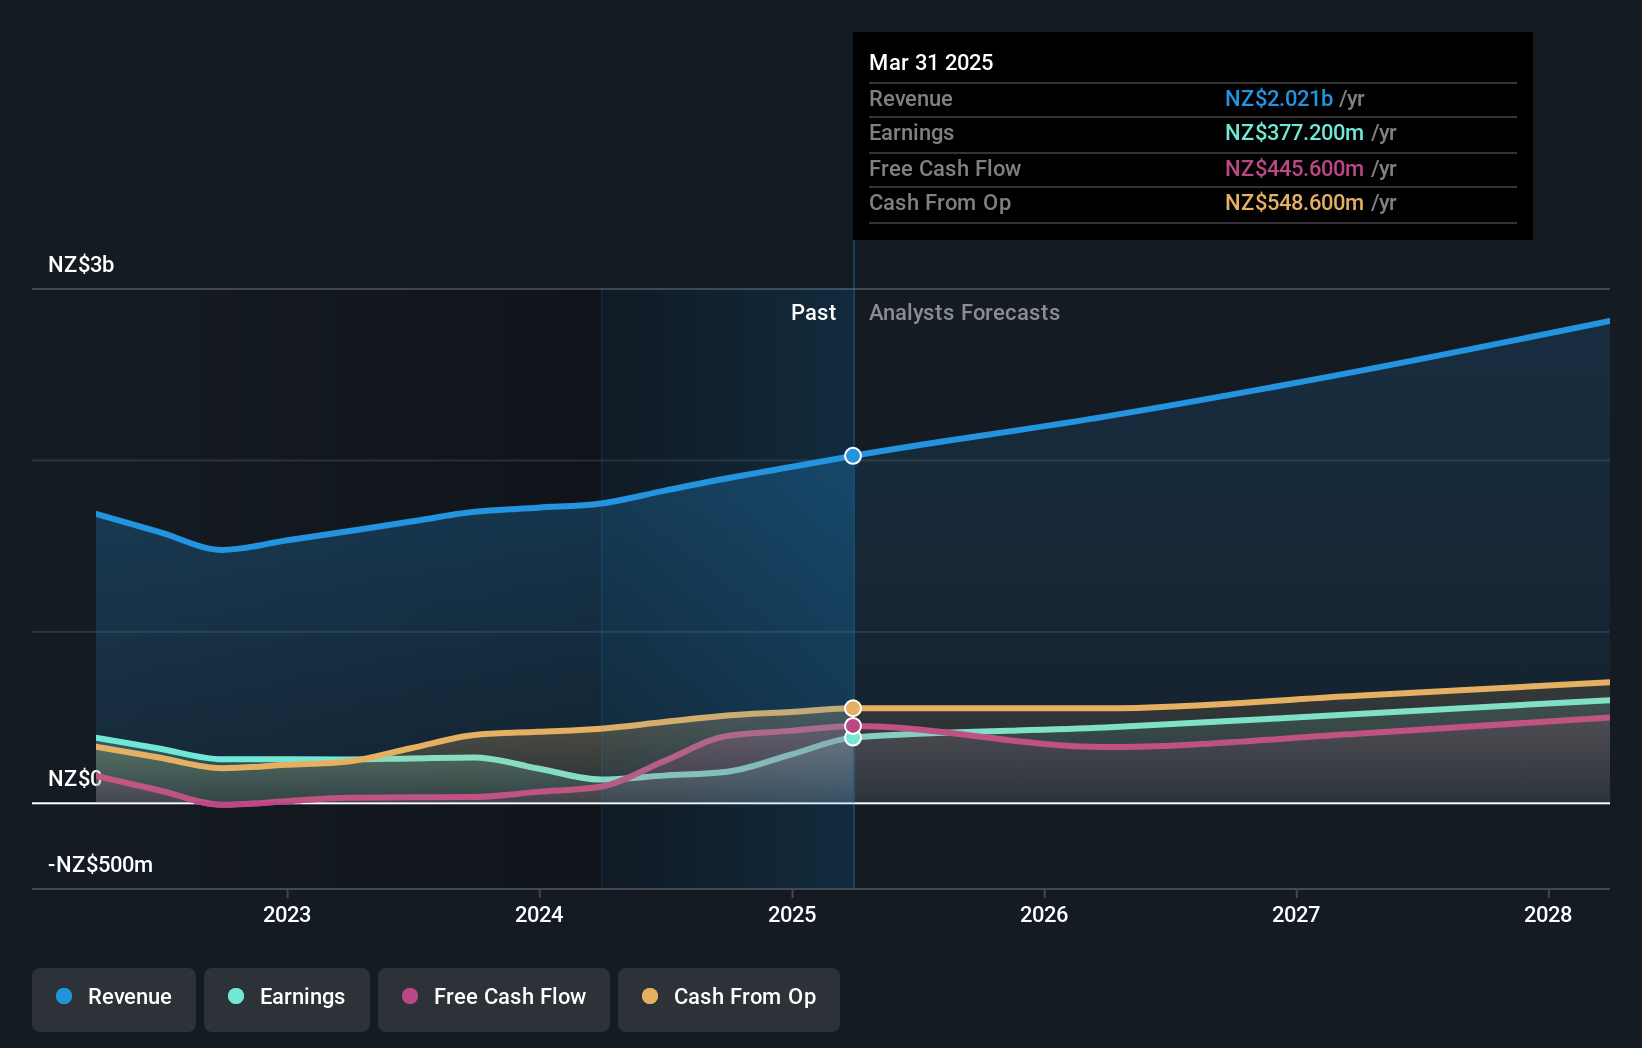Click the NZ$3b gridline label
Image resolution: width=1642 pixels, height=1048 pixels.
(x=81, y=264)
